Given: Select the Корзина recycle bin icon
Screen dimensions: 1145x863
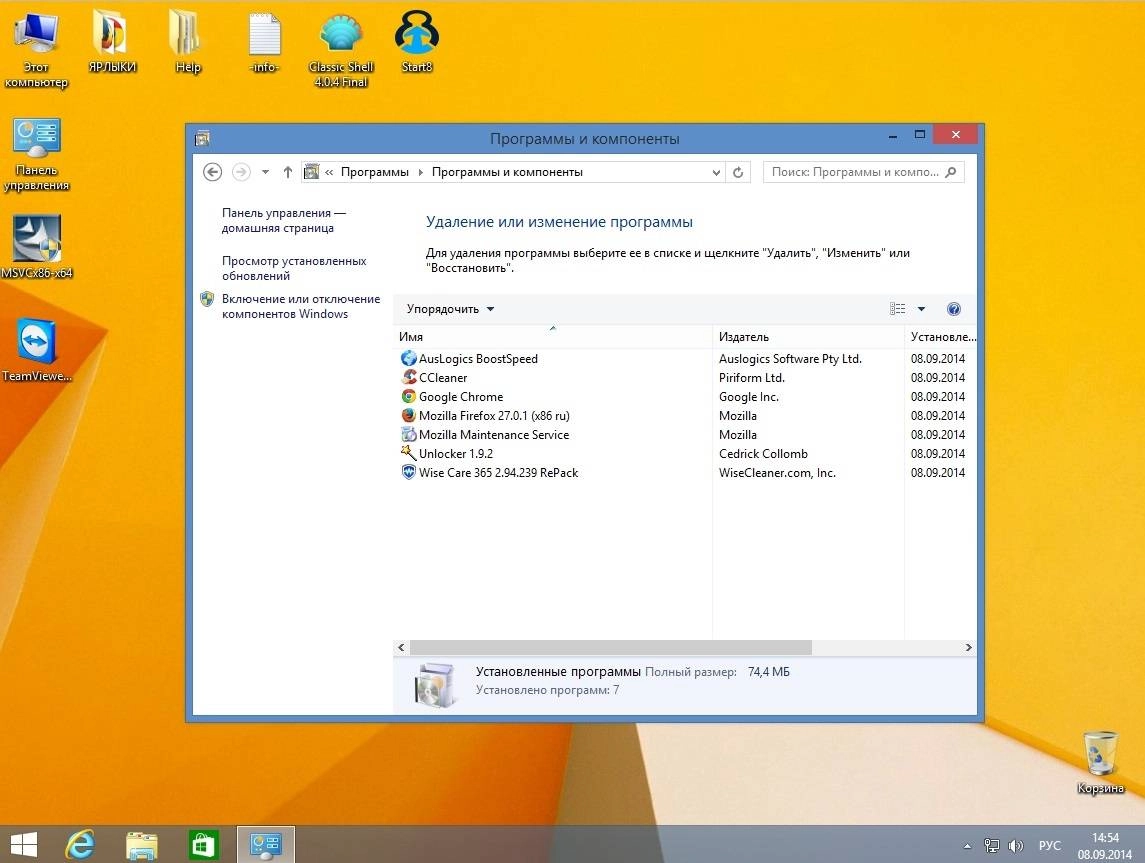Looking at the screenshot, I should [x=1100, y=762].
